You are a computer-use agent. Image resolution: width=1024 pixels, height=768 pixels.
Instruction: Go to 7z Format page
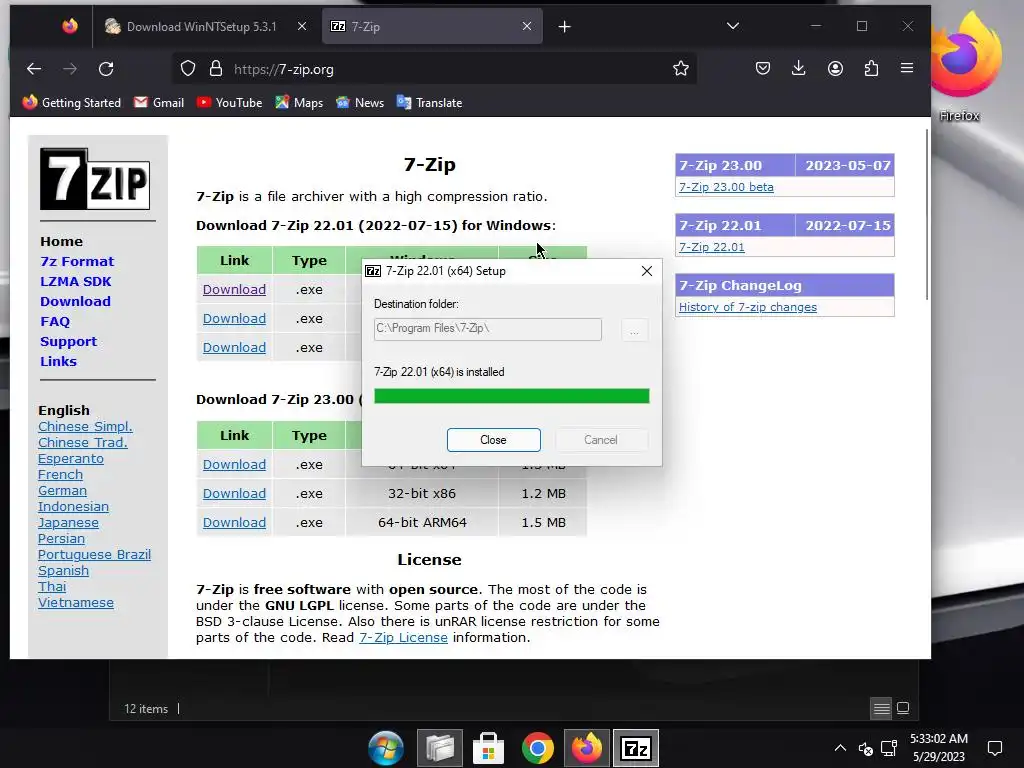click(77, 261)
